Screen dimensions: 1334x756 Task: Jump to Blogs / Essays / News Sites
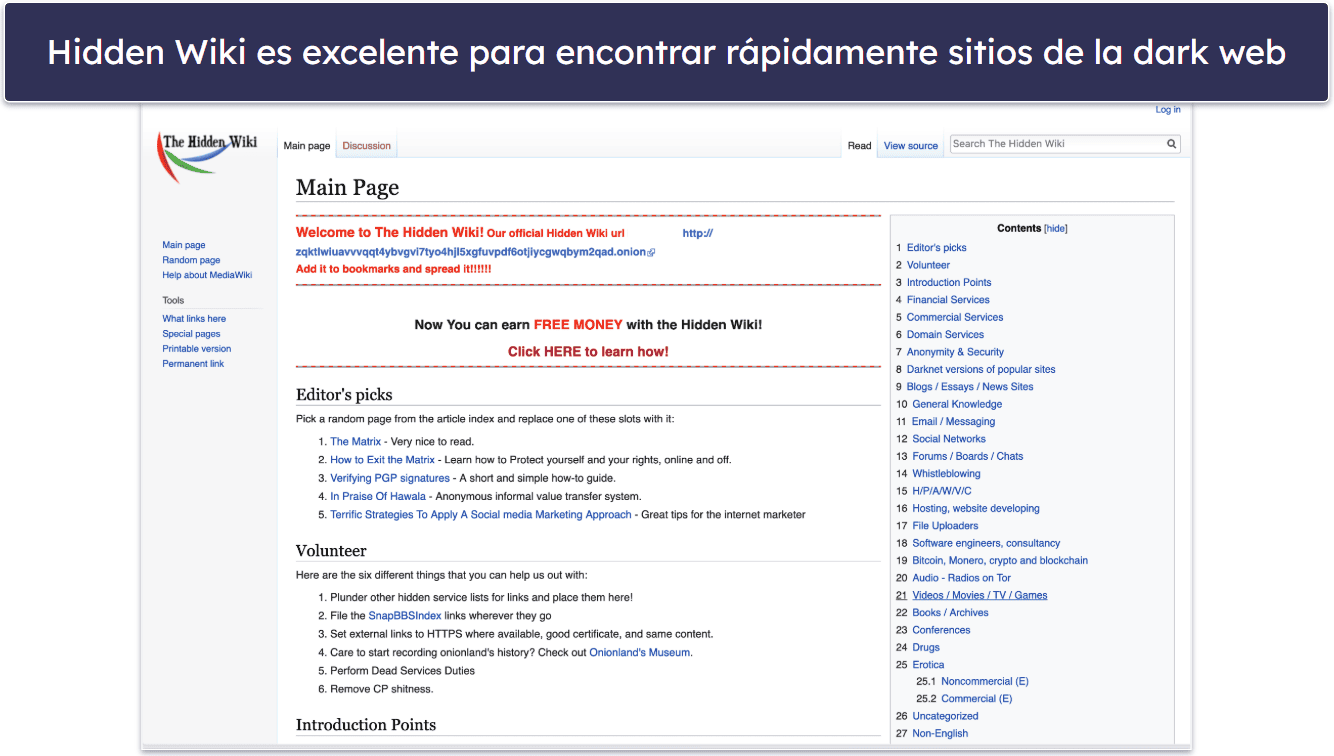[x=970, y=387]
